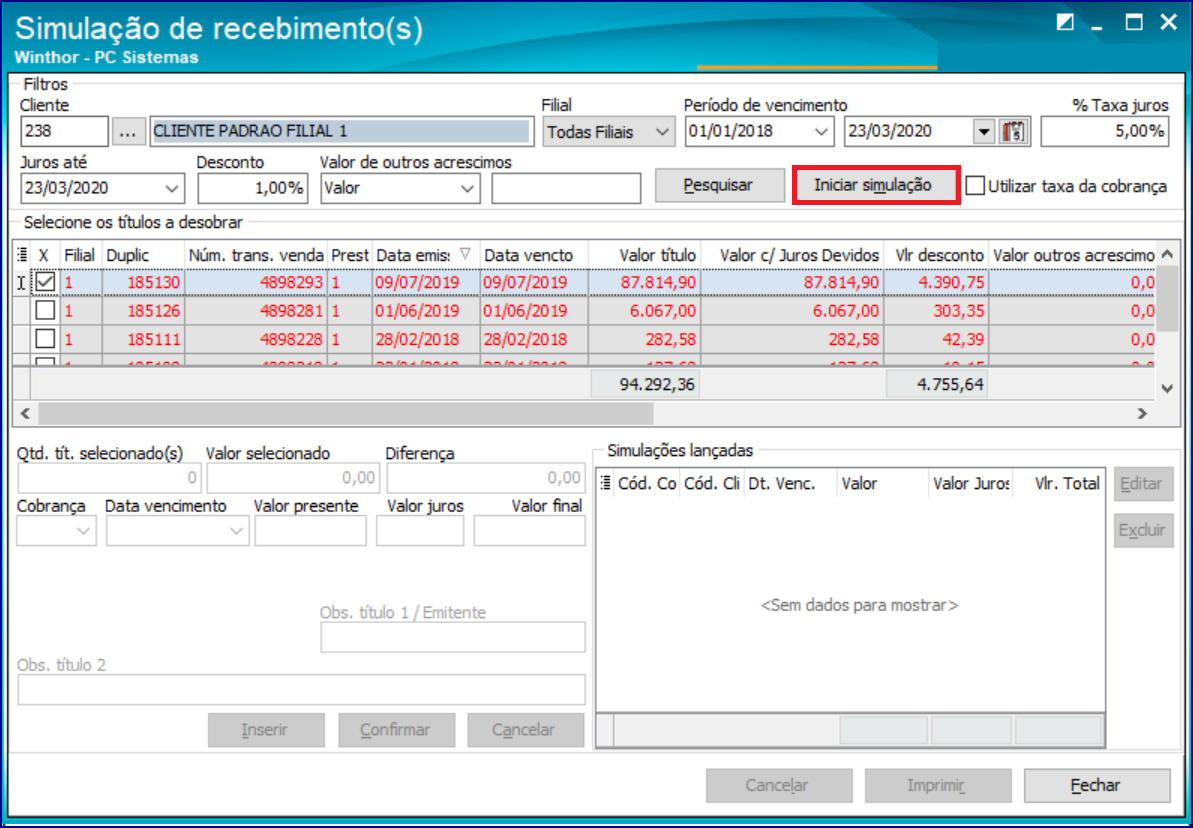Click the Inserir button
The height and width of the screenshot is (828, 1193).
[266, 730]
